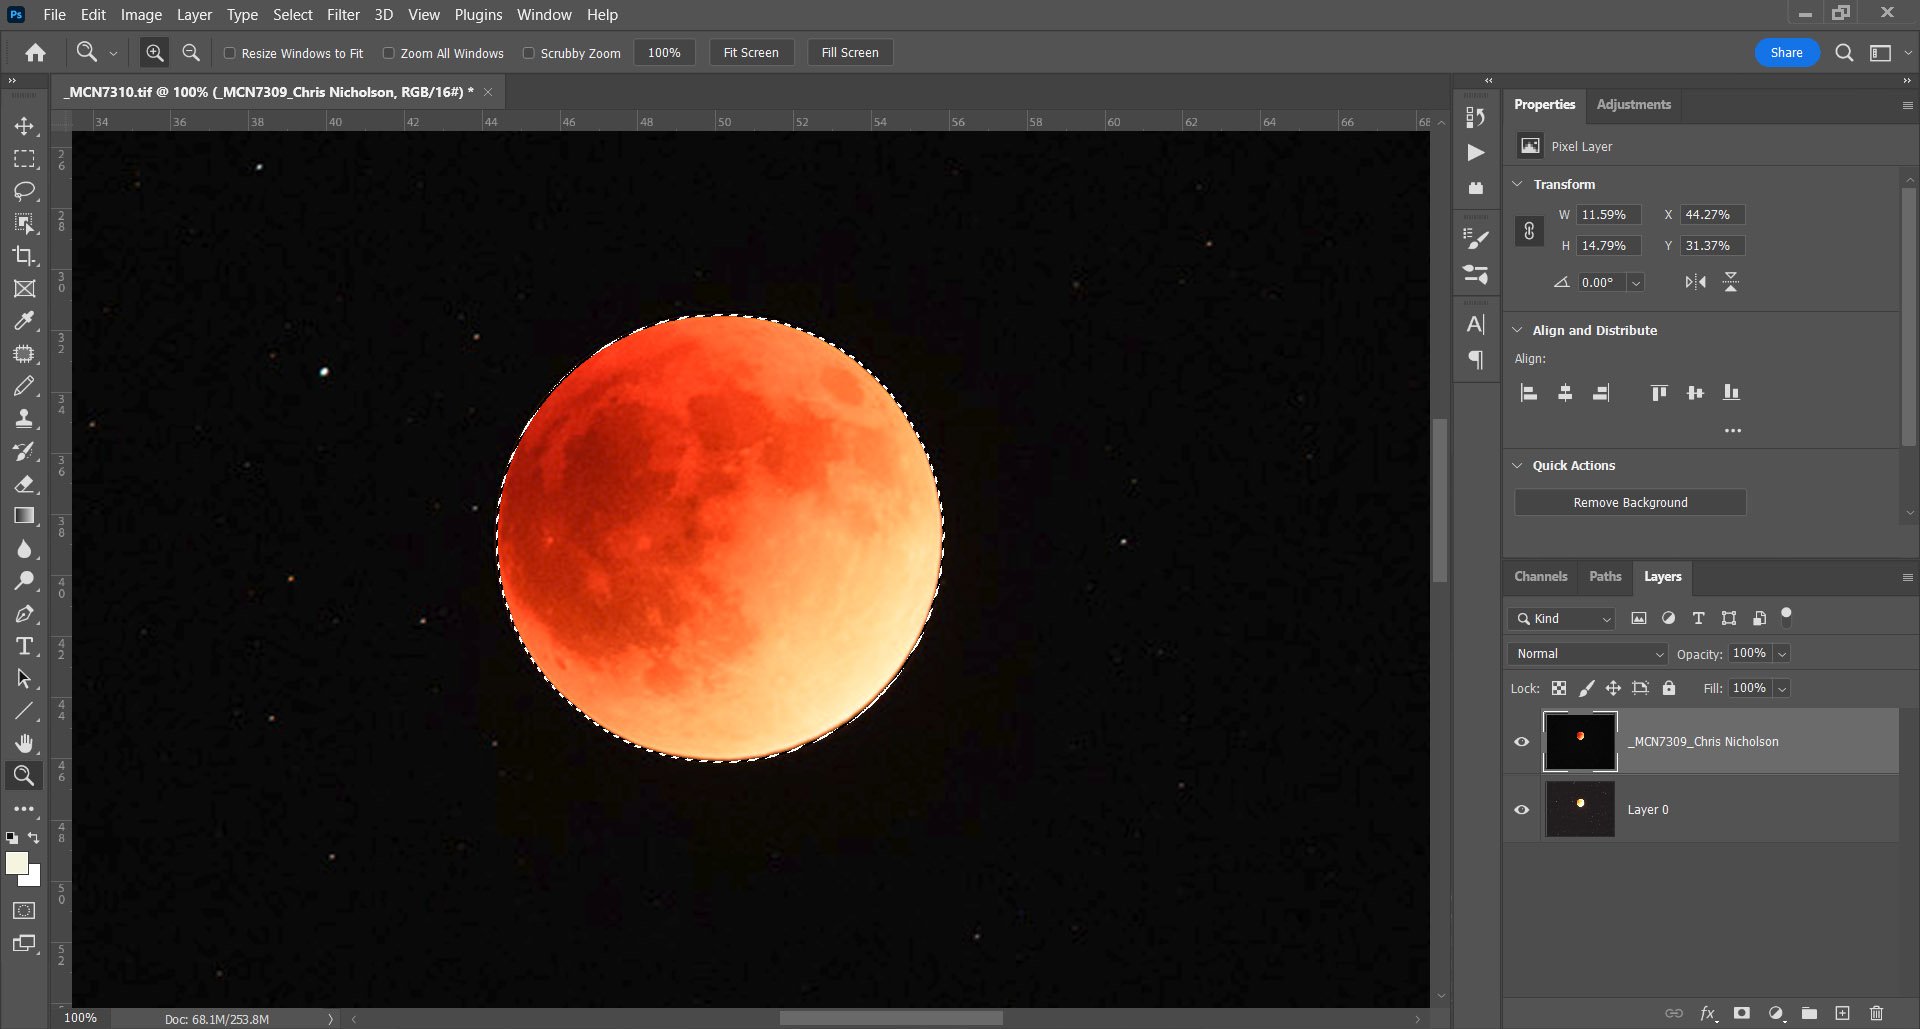Collapse the Quick Actions section
Viewport: 1920px width, 1029px height.
pyautogui.click(x=1517, y=465)
